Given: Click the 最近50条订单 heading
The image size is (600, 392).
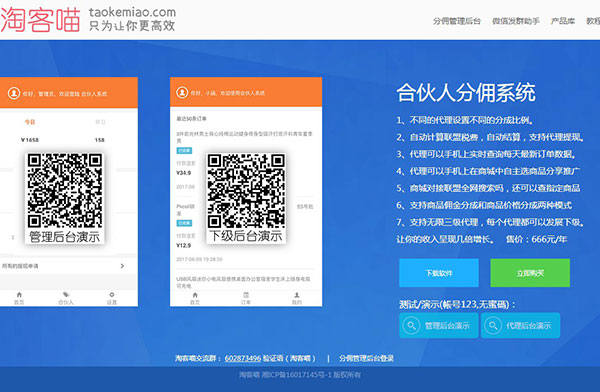Looking at the screenshot, I should coord(191,119).
